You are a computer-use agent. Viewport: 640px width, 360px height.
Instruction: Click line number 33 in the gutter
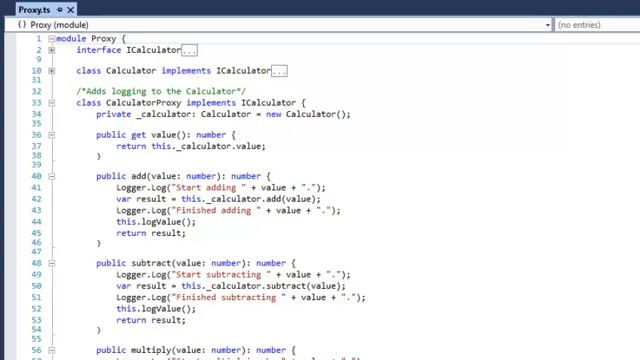[36, 102]
